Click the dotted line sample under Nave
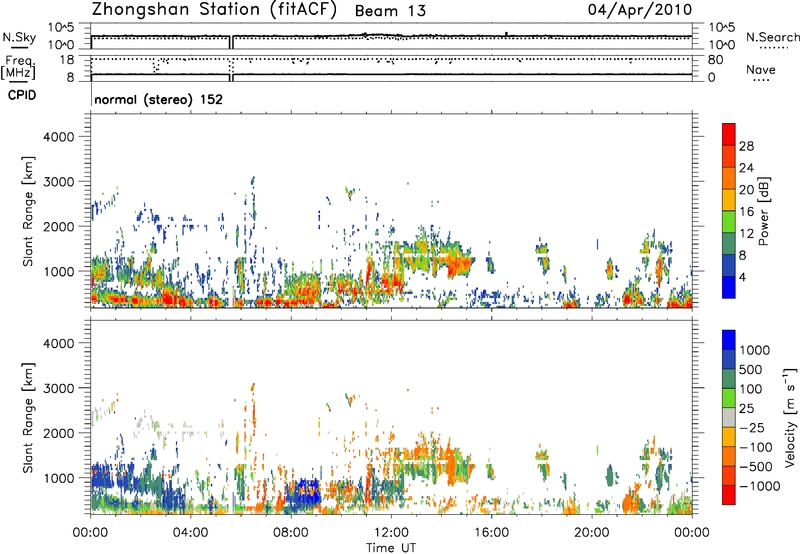Viewport: 800px width, 554px height. (761, 81)
